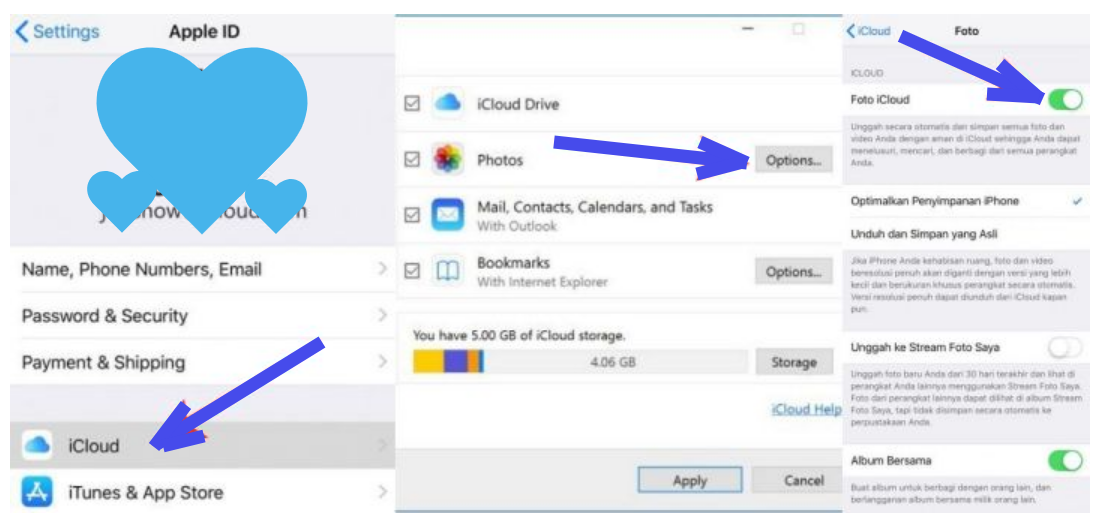Click the iCloud Drive label

click(518, 105)
